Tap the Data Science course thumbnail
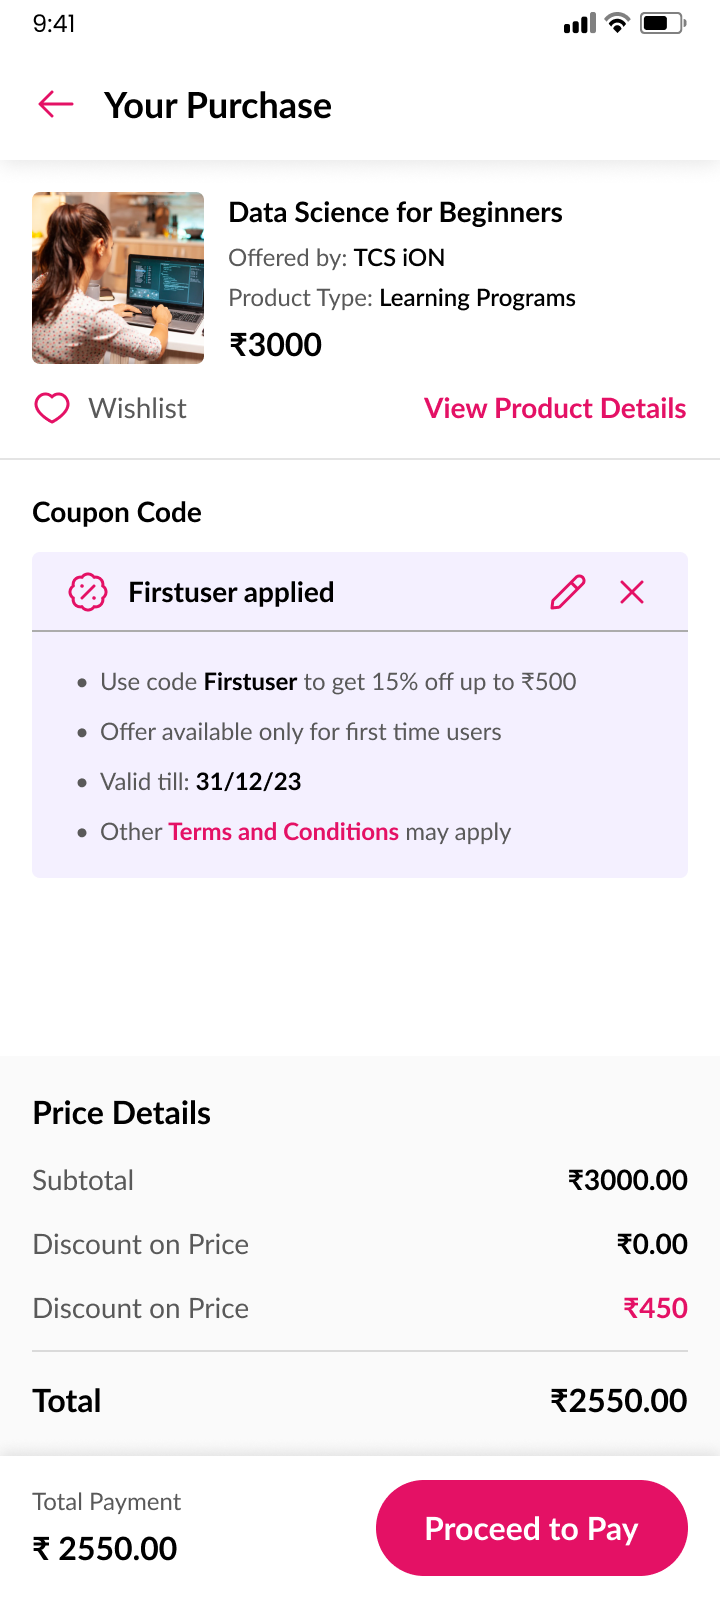 [118, 278]
